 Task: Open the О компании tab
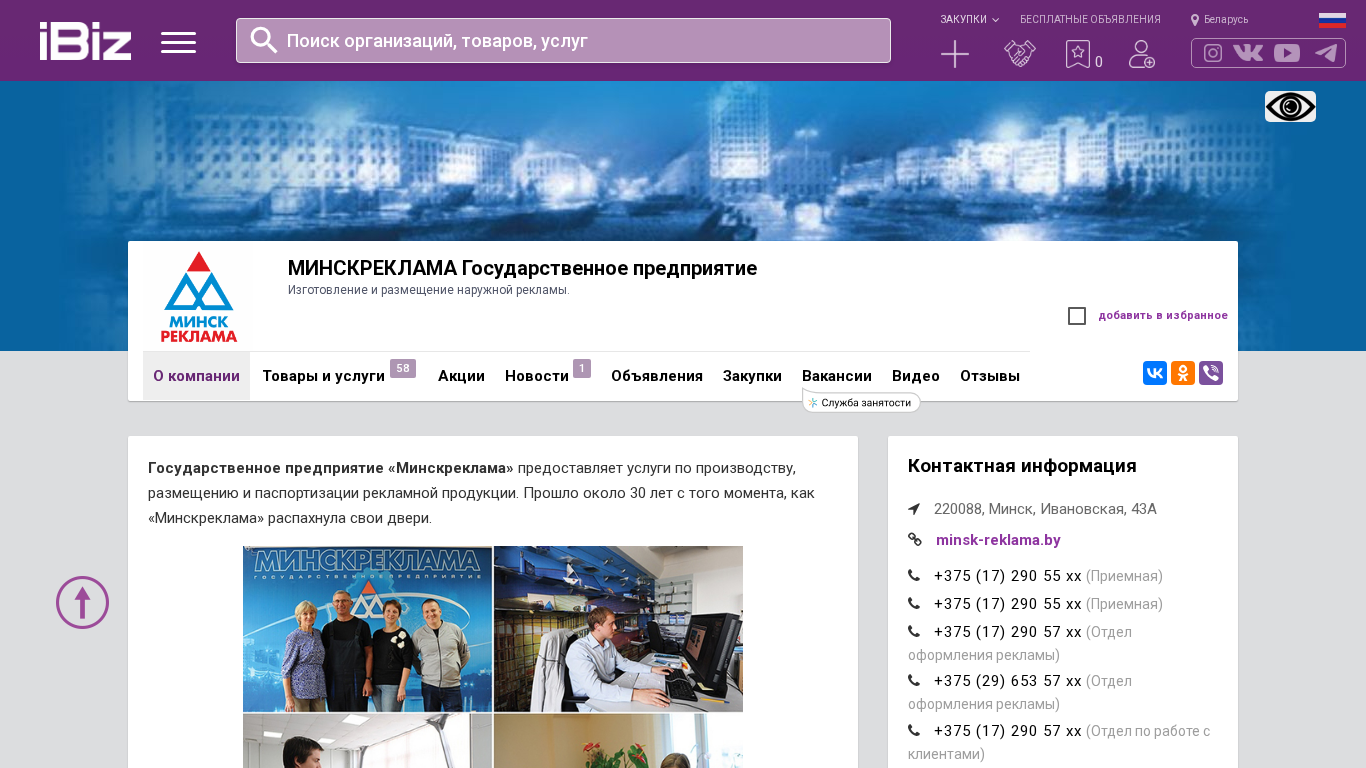coord(196,376)
